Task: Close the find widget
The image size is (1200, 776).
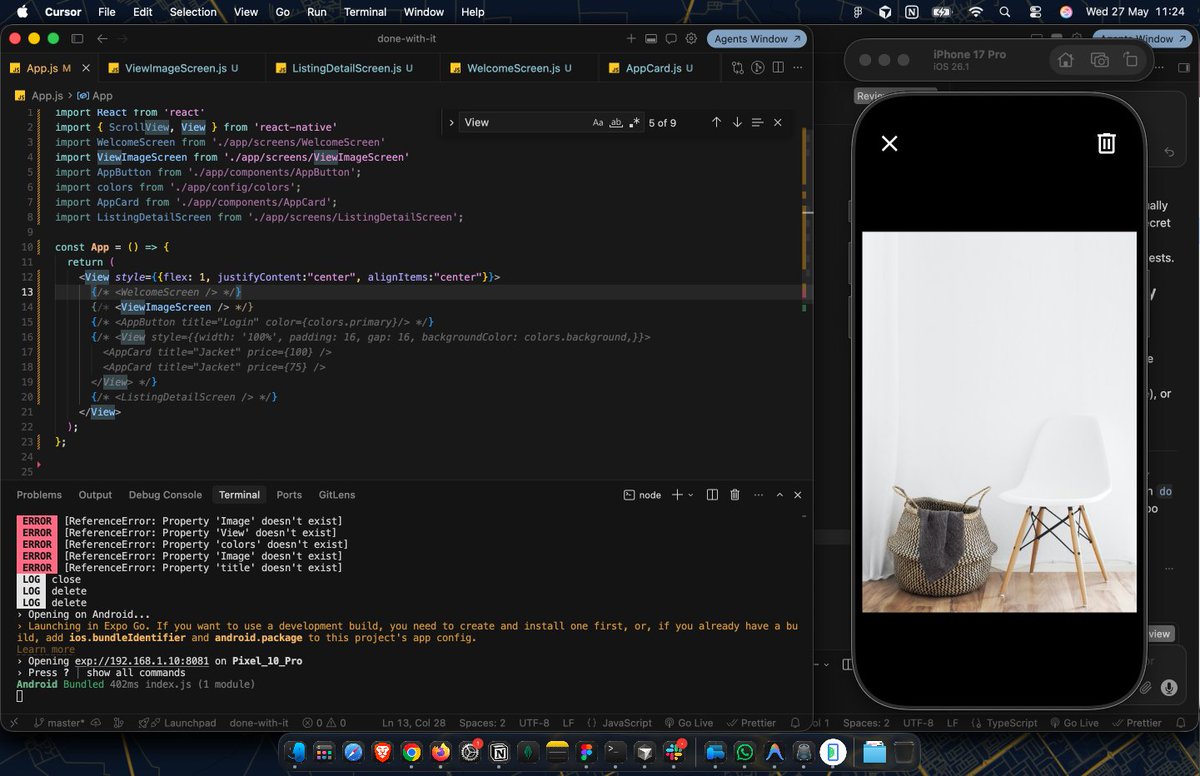Action: tap(777, 122)
